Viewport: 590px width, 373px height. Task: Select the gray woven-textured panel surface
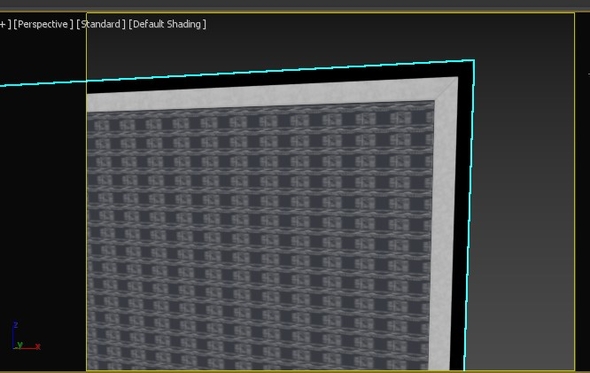pyautogui.click(x=260, y=237)
